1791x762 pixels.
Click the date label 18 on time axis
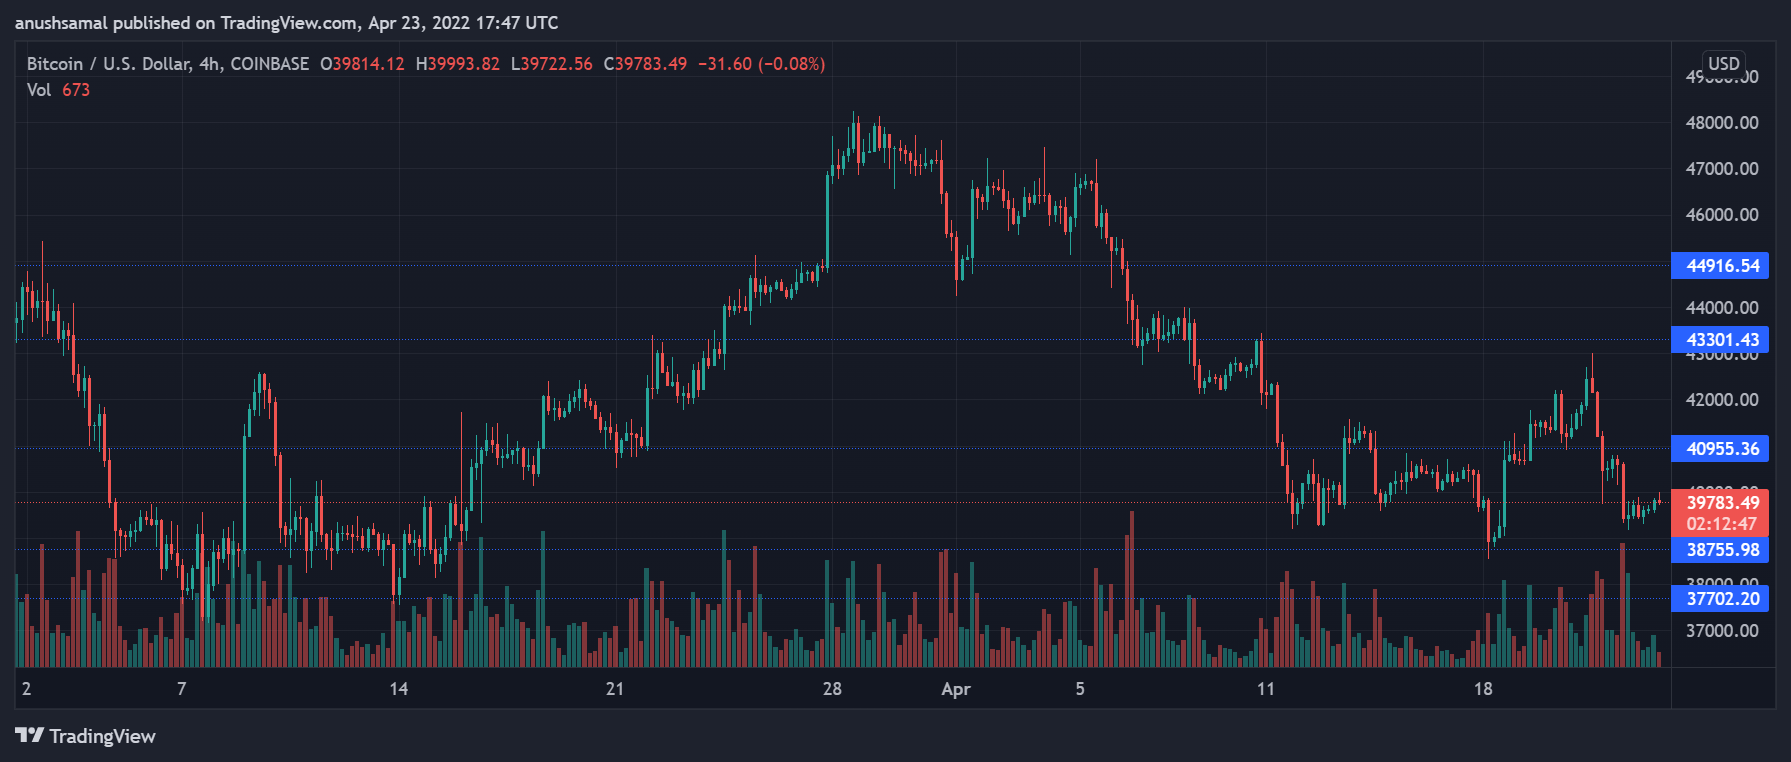1483,689
